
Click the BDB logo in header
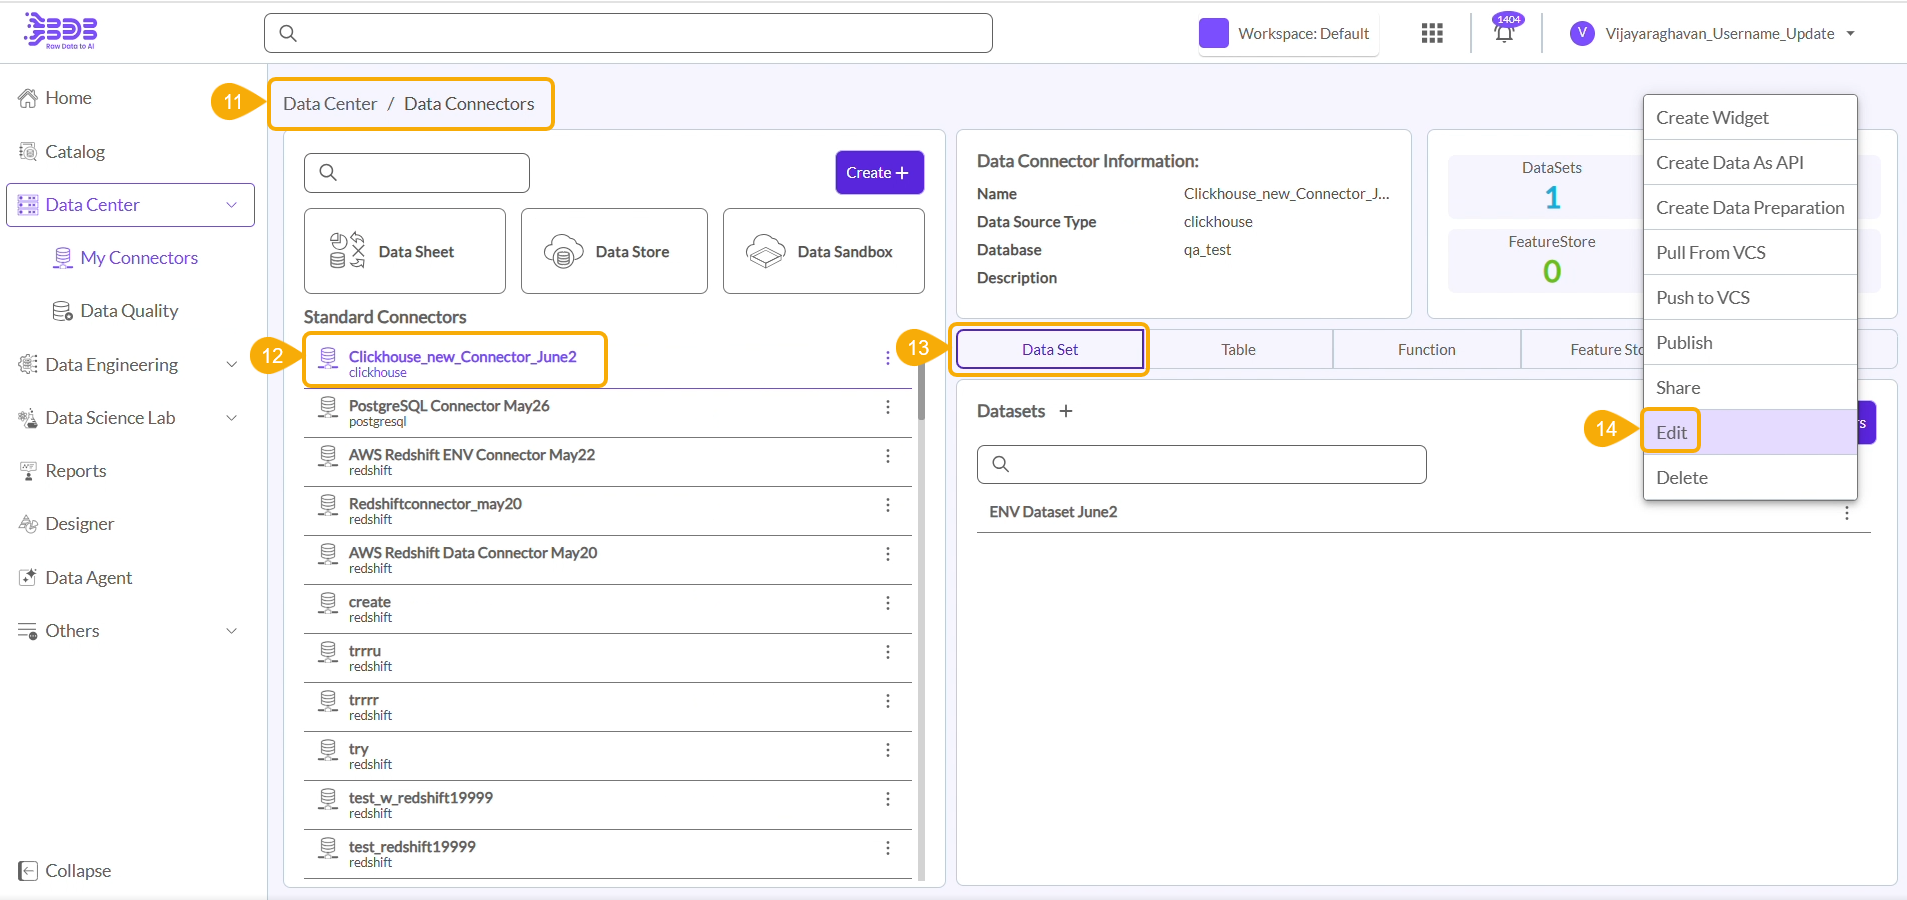click(x=61, y=31)
